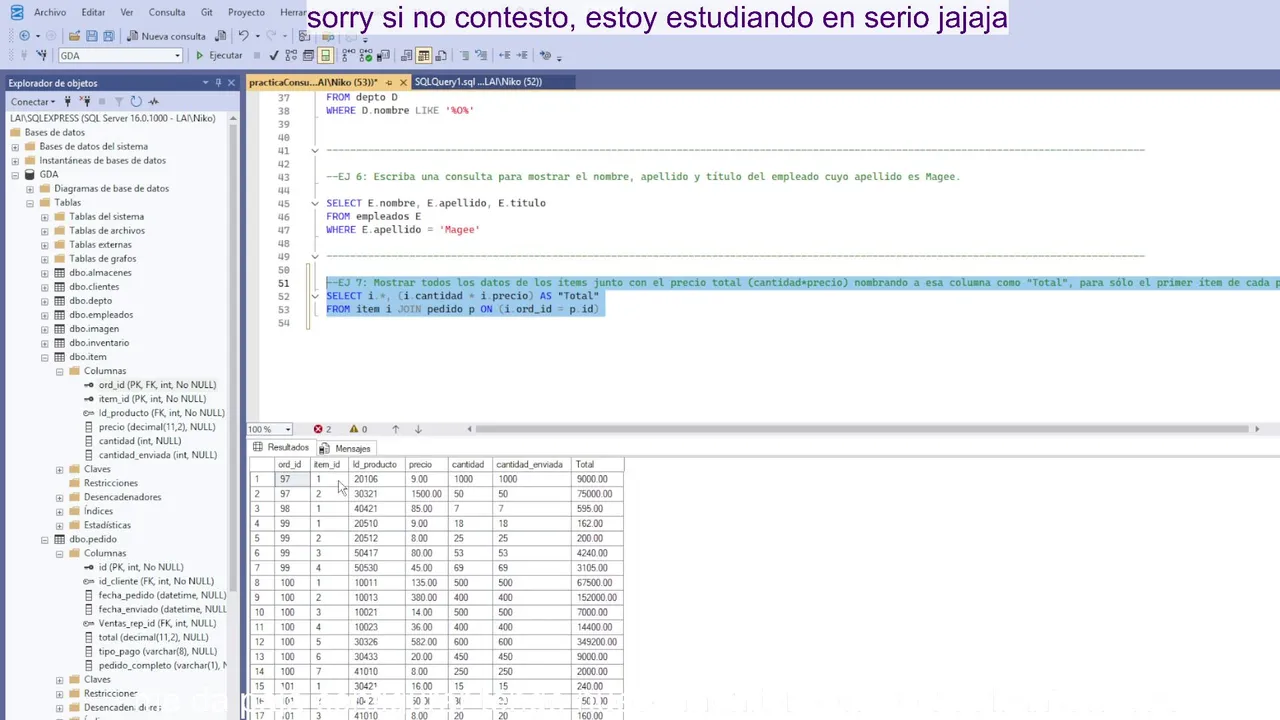Screen dimensions: 1280x720
Task: Close the practicaConsu... query tab
Action: point(403,82)
